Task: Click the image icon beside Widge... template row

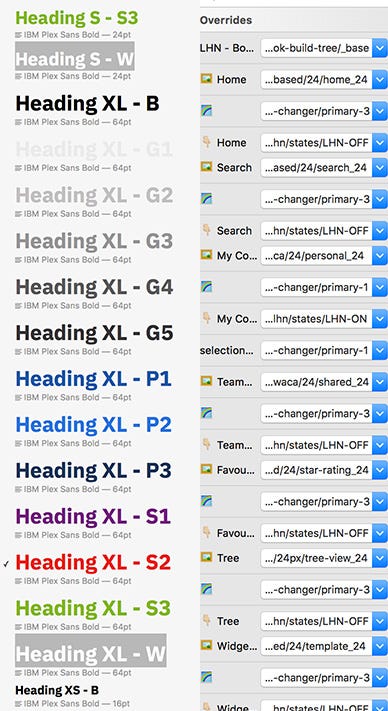Action: (206, 645)
